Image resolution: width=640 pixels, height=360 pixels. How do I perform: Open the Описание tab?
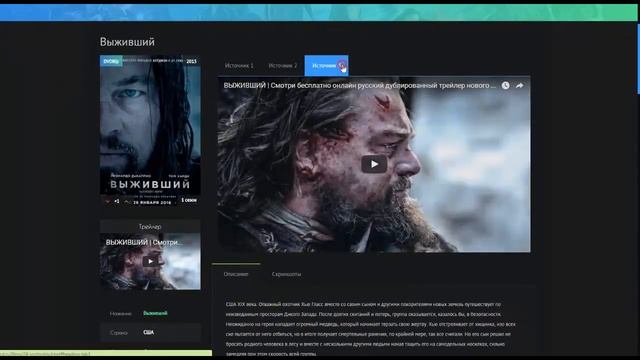click(x=236, y=274)
